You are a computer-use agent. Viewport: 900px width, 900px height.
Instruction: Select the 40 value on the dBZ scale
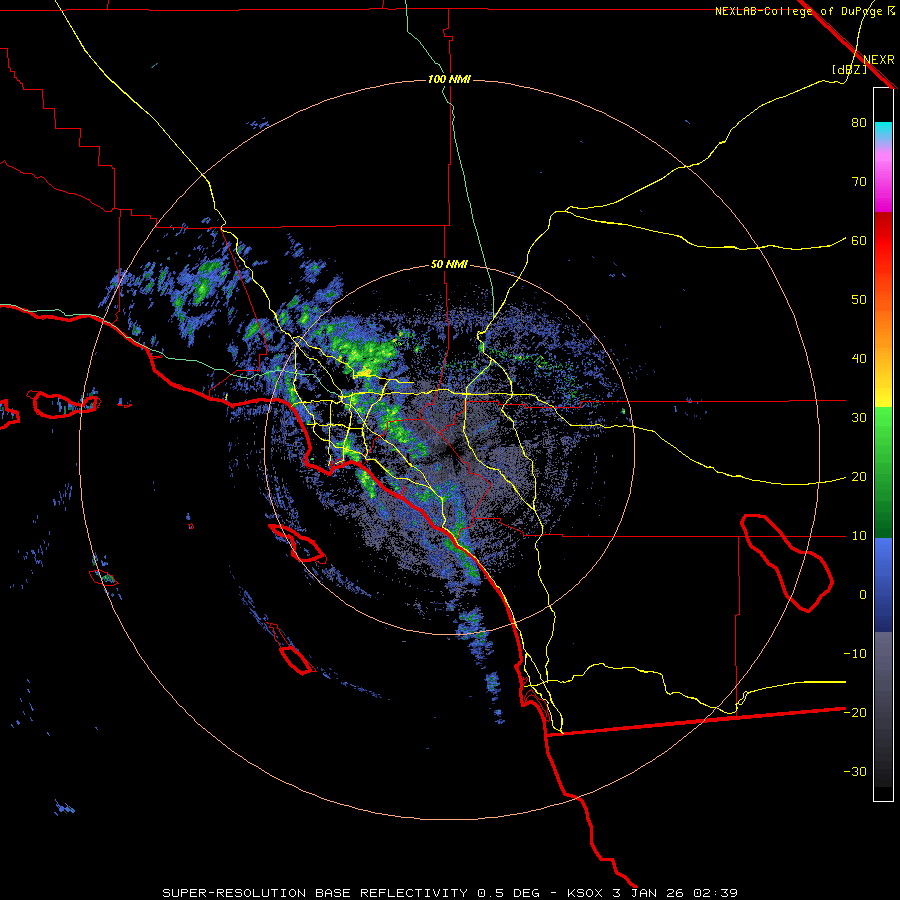(x=859, y=359)
